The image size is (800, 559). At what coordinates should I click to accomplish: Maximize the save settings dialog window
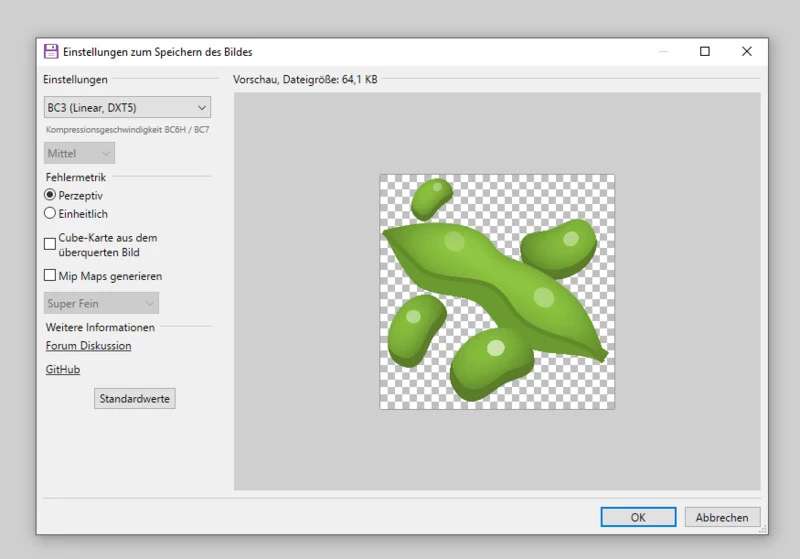[x=705, y=51]
